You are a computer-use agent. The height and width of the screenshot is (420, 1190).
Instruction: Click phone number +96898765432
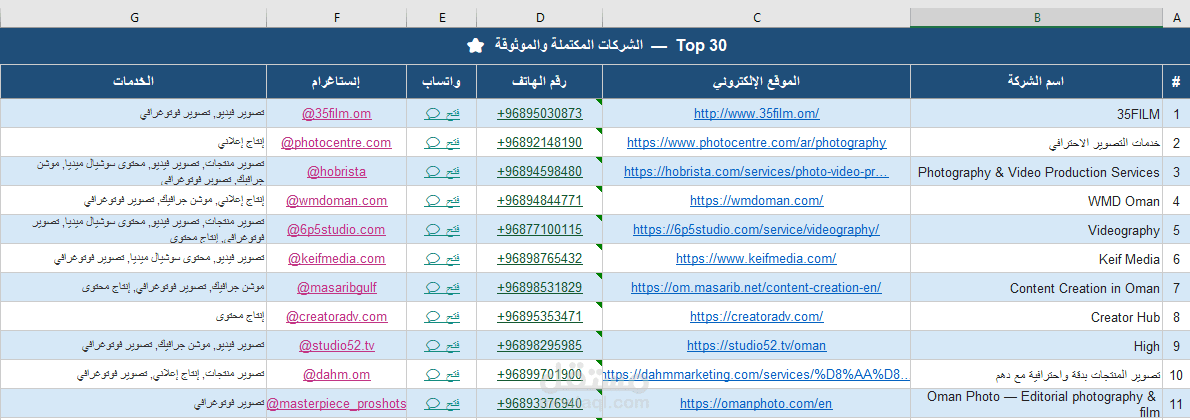click(540, 258)
